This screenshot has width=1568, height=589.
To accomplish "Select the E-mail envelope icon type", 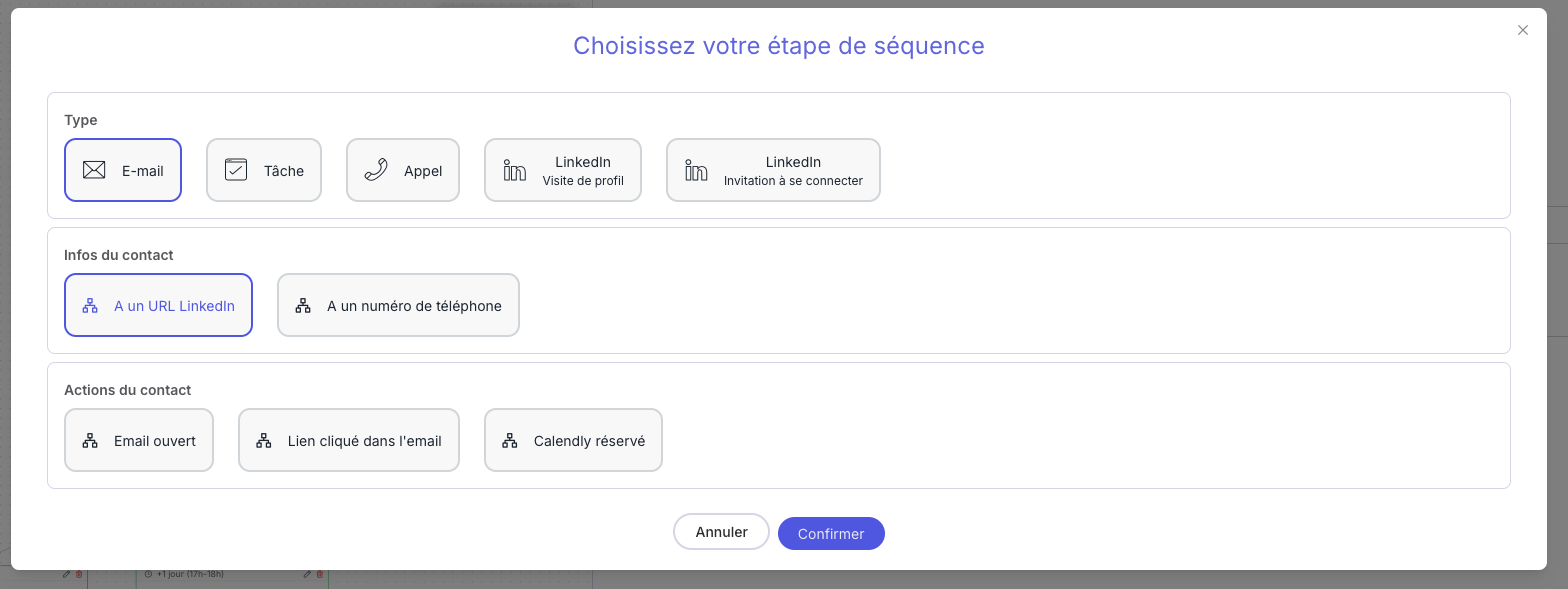I will (94, 170).
